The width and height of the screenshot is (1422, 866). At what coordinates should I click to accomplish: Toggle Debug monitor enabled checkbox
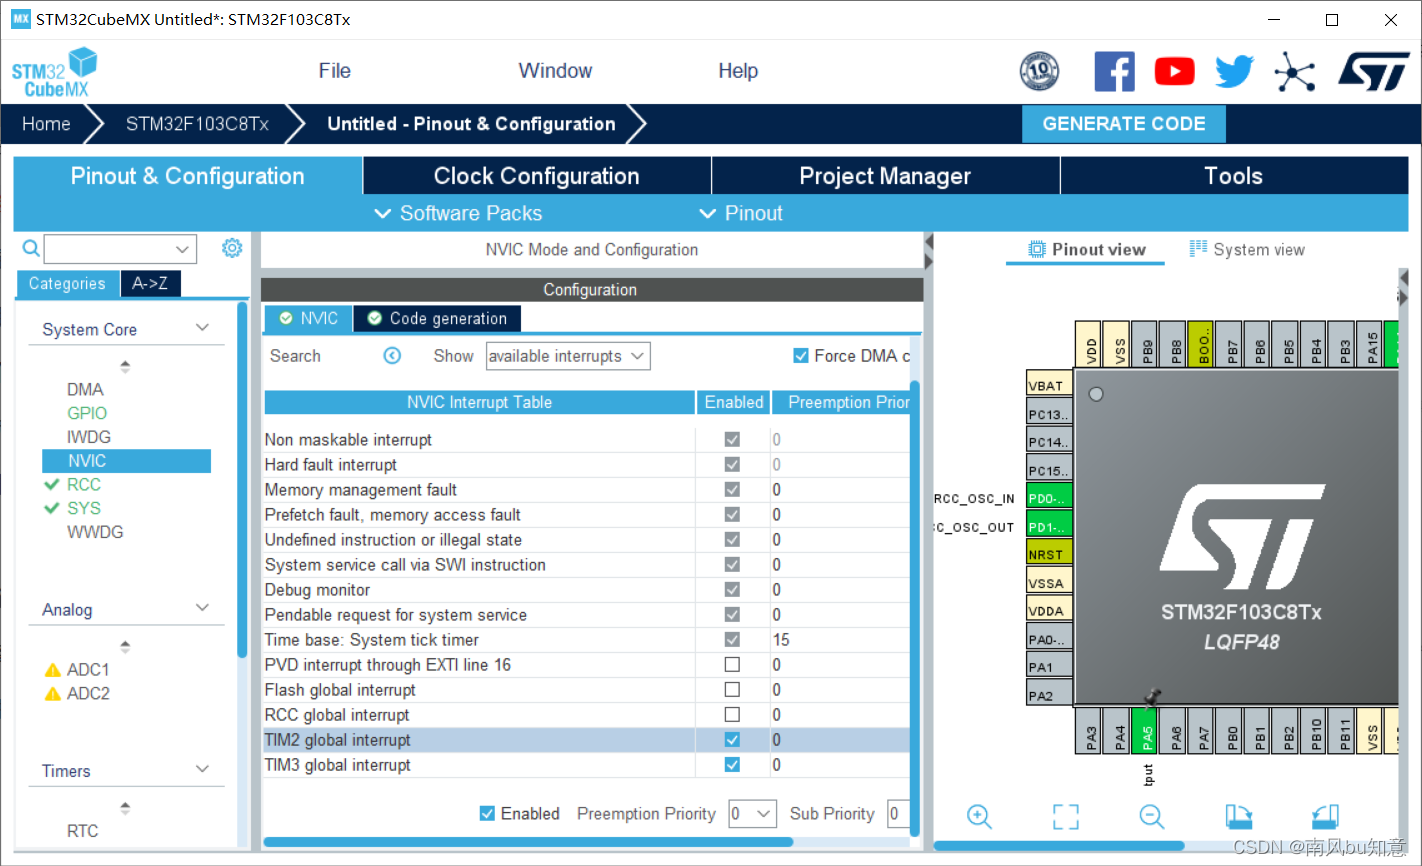732,590
